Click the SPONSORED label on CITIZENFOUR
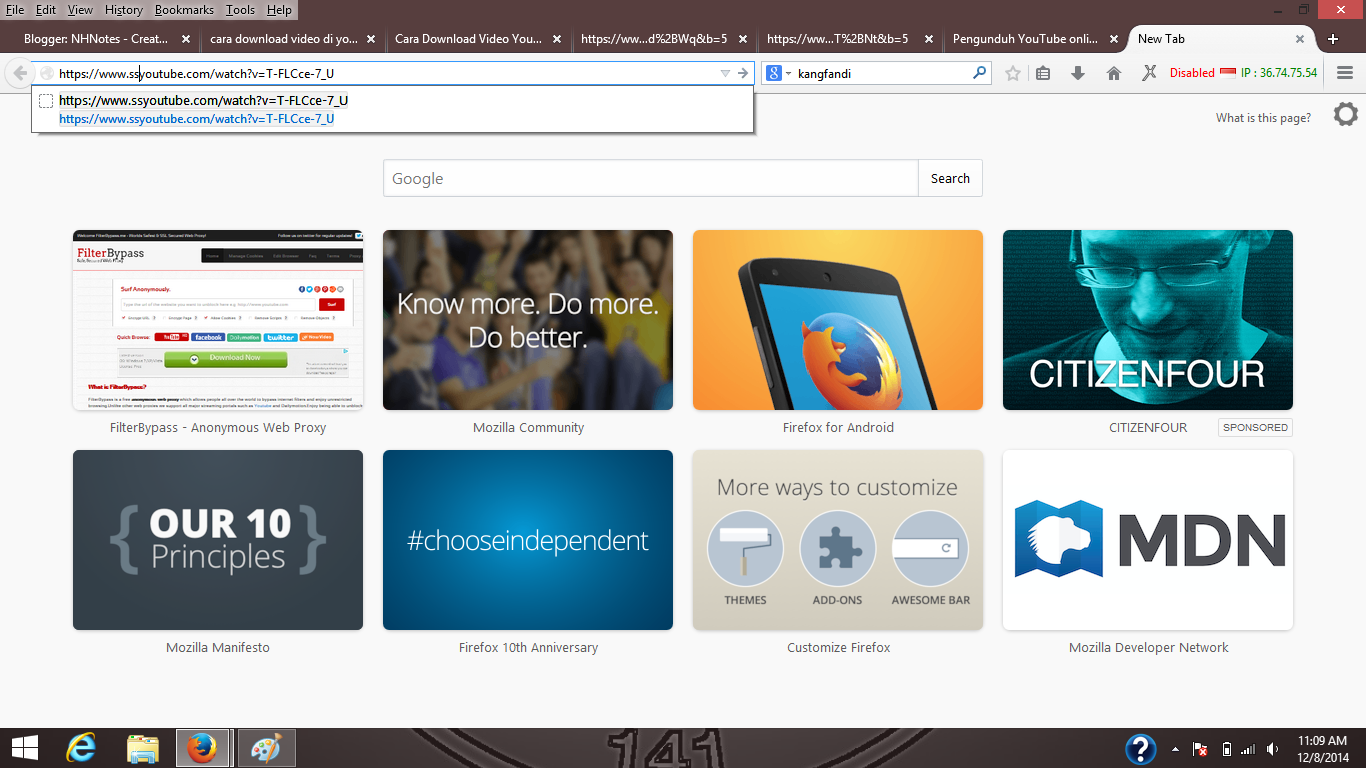 point(1255,427)
